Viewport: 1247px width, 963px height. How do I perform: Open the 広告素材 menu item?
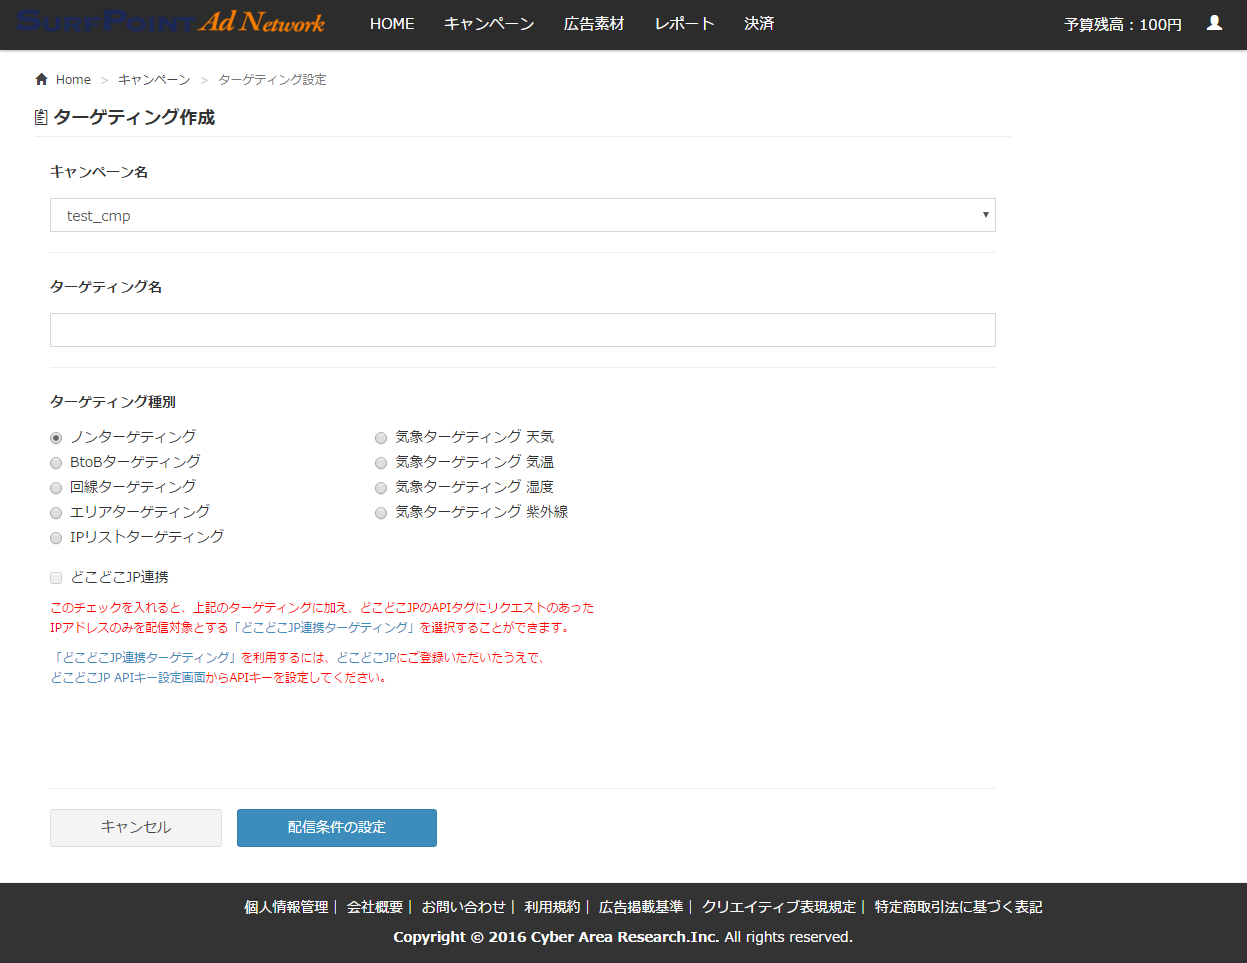point(594,24)
